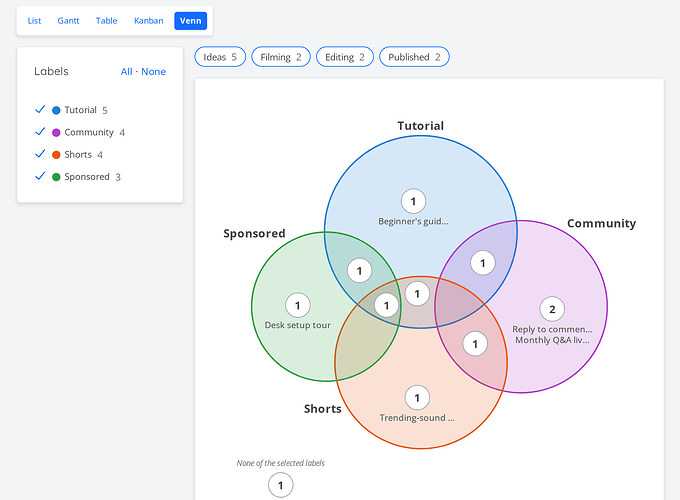Click the Labels panel heading
The image size is (680, 500).
click(x=51, y=71)
